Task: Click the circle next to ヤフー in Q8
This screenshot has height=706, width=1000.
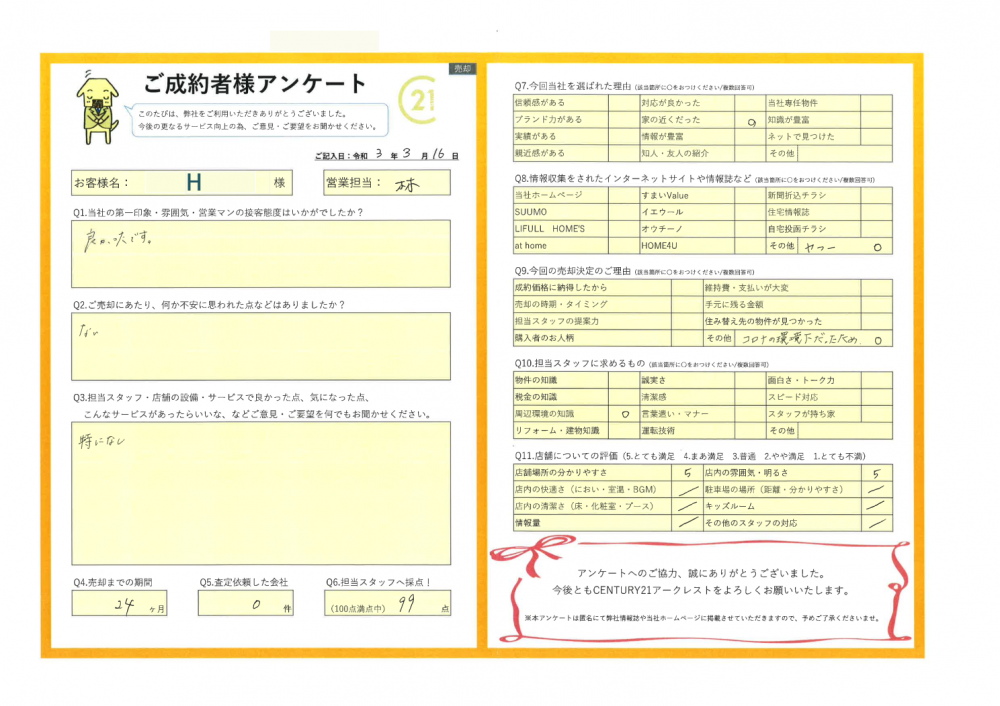Action: tap(877, 246)
